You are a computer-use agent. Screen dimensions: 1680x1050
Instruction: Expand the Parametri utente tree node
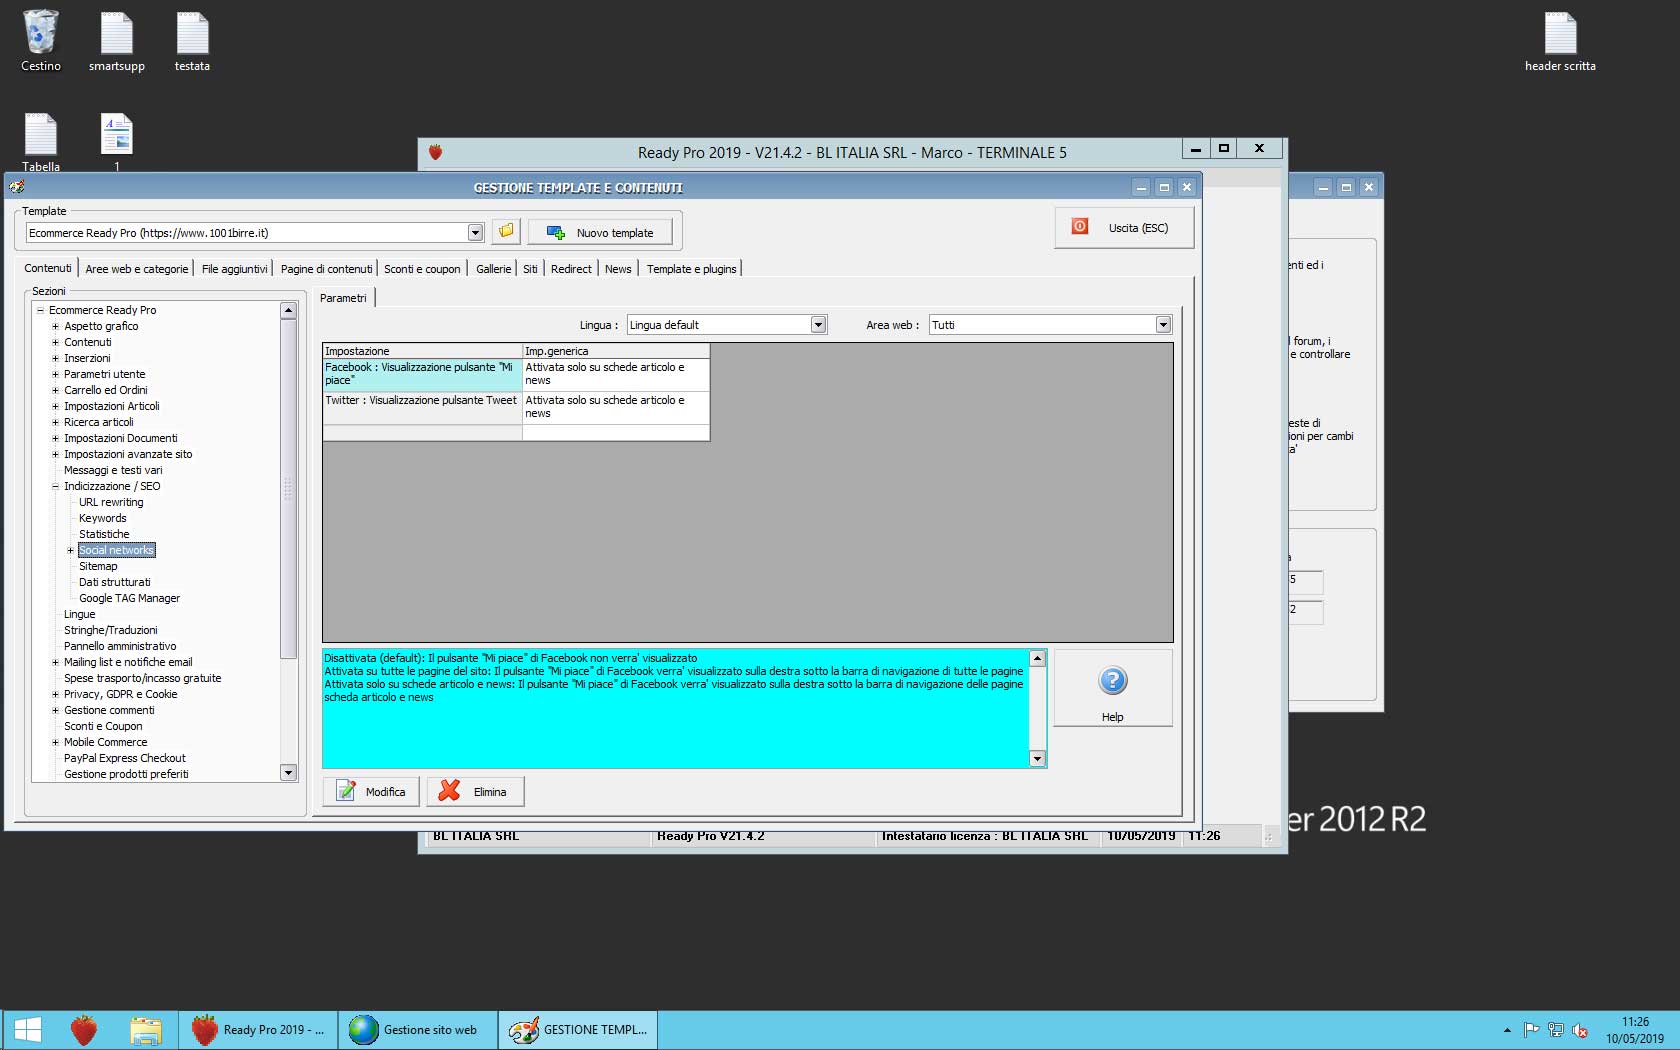click(56, 374)
